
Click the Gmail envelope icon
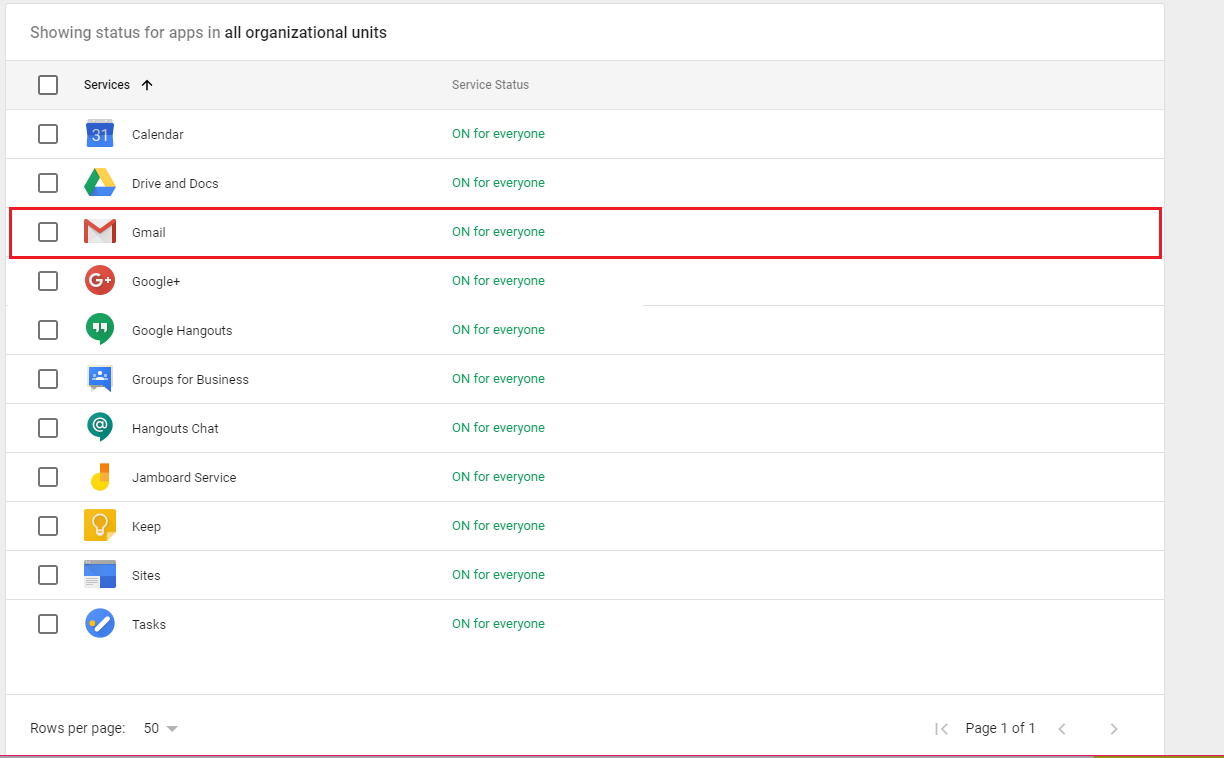pyautogui.click(x=100, y=232)
